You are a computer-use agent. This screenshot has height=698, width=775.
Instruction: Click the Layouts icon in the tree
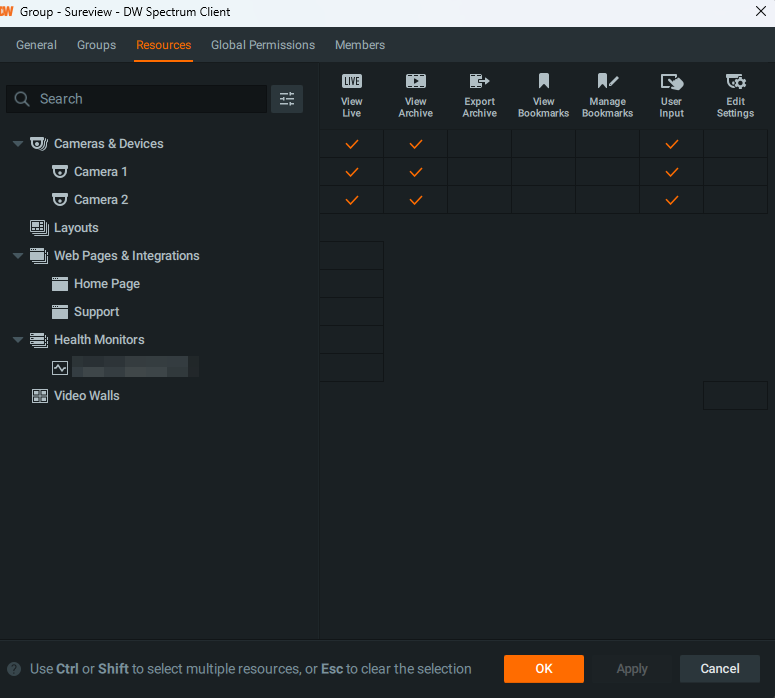click(39, 228)
